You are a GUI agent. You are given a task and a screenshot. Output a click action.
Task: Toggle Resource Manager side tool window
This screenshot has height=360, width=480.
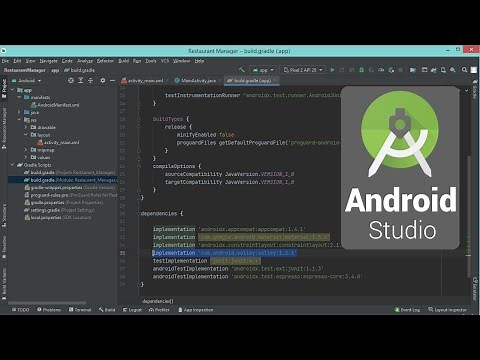click(x=4, y=128)
